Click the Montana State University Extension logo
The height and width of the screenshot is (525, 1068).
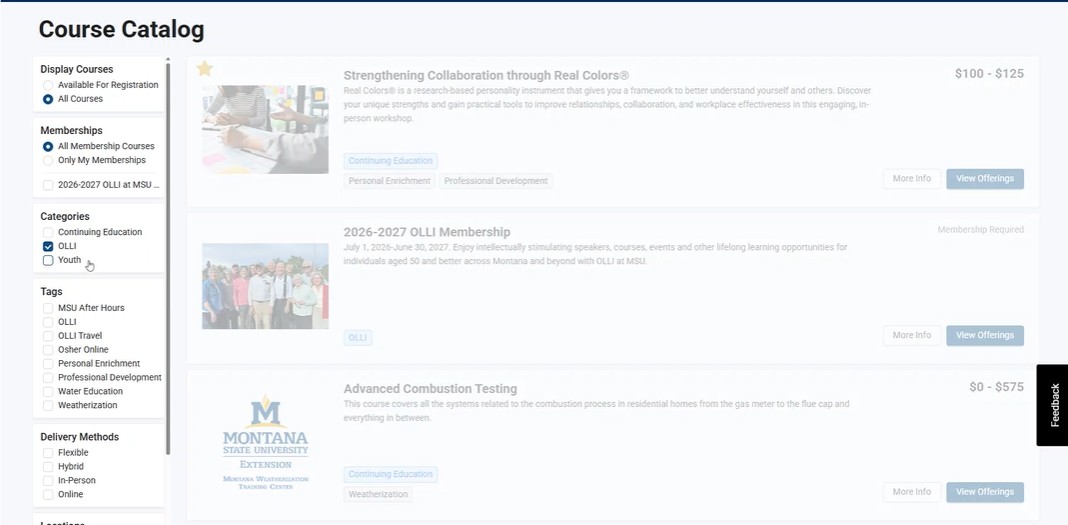point(265,443)
